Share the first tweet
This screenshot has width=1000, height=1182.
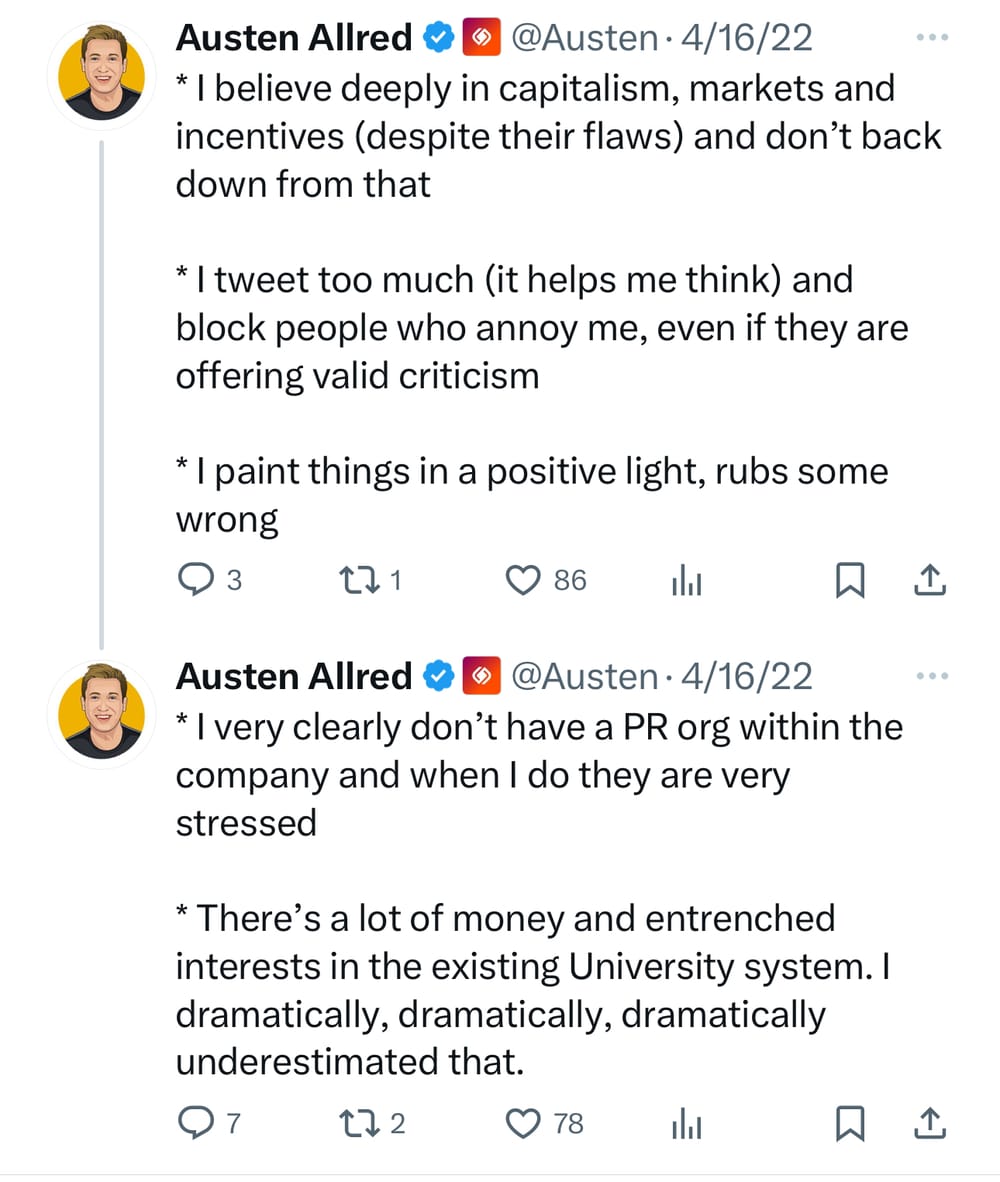point(929,579)
